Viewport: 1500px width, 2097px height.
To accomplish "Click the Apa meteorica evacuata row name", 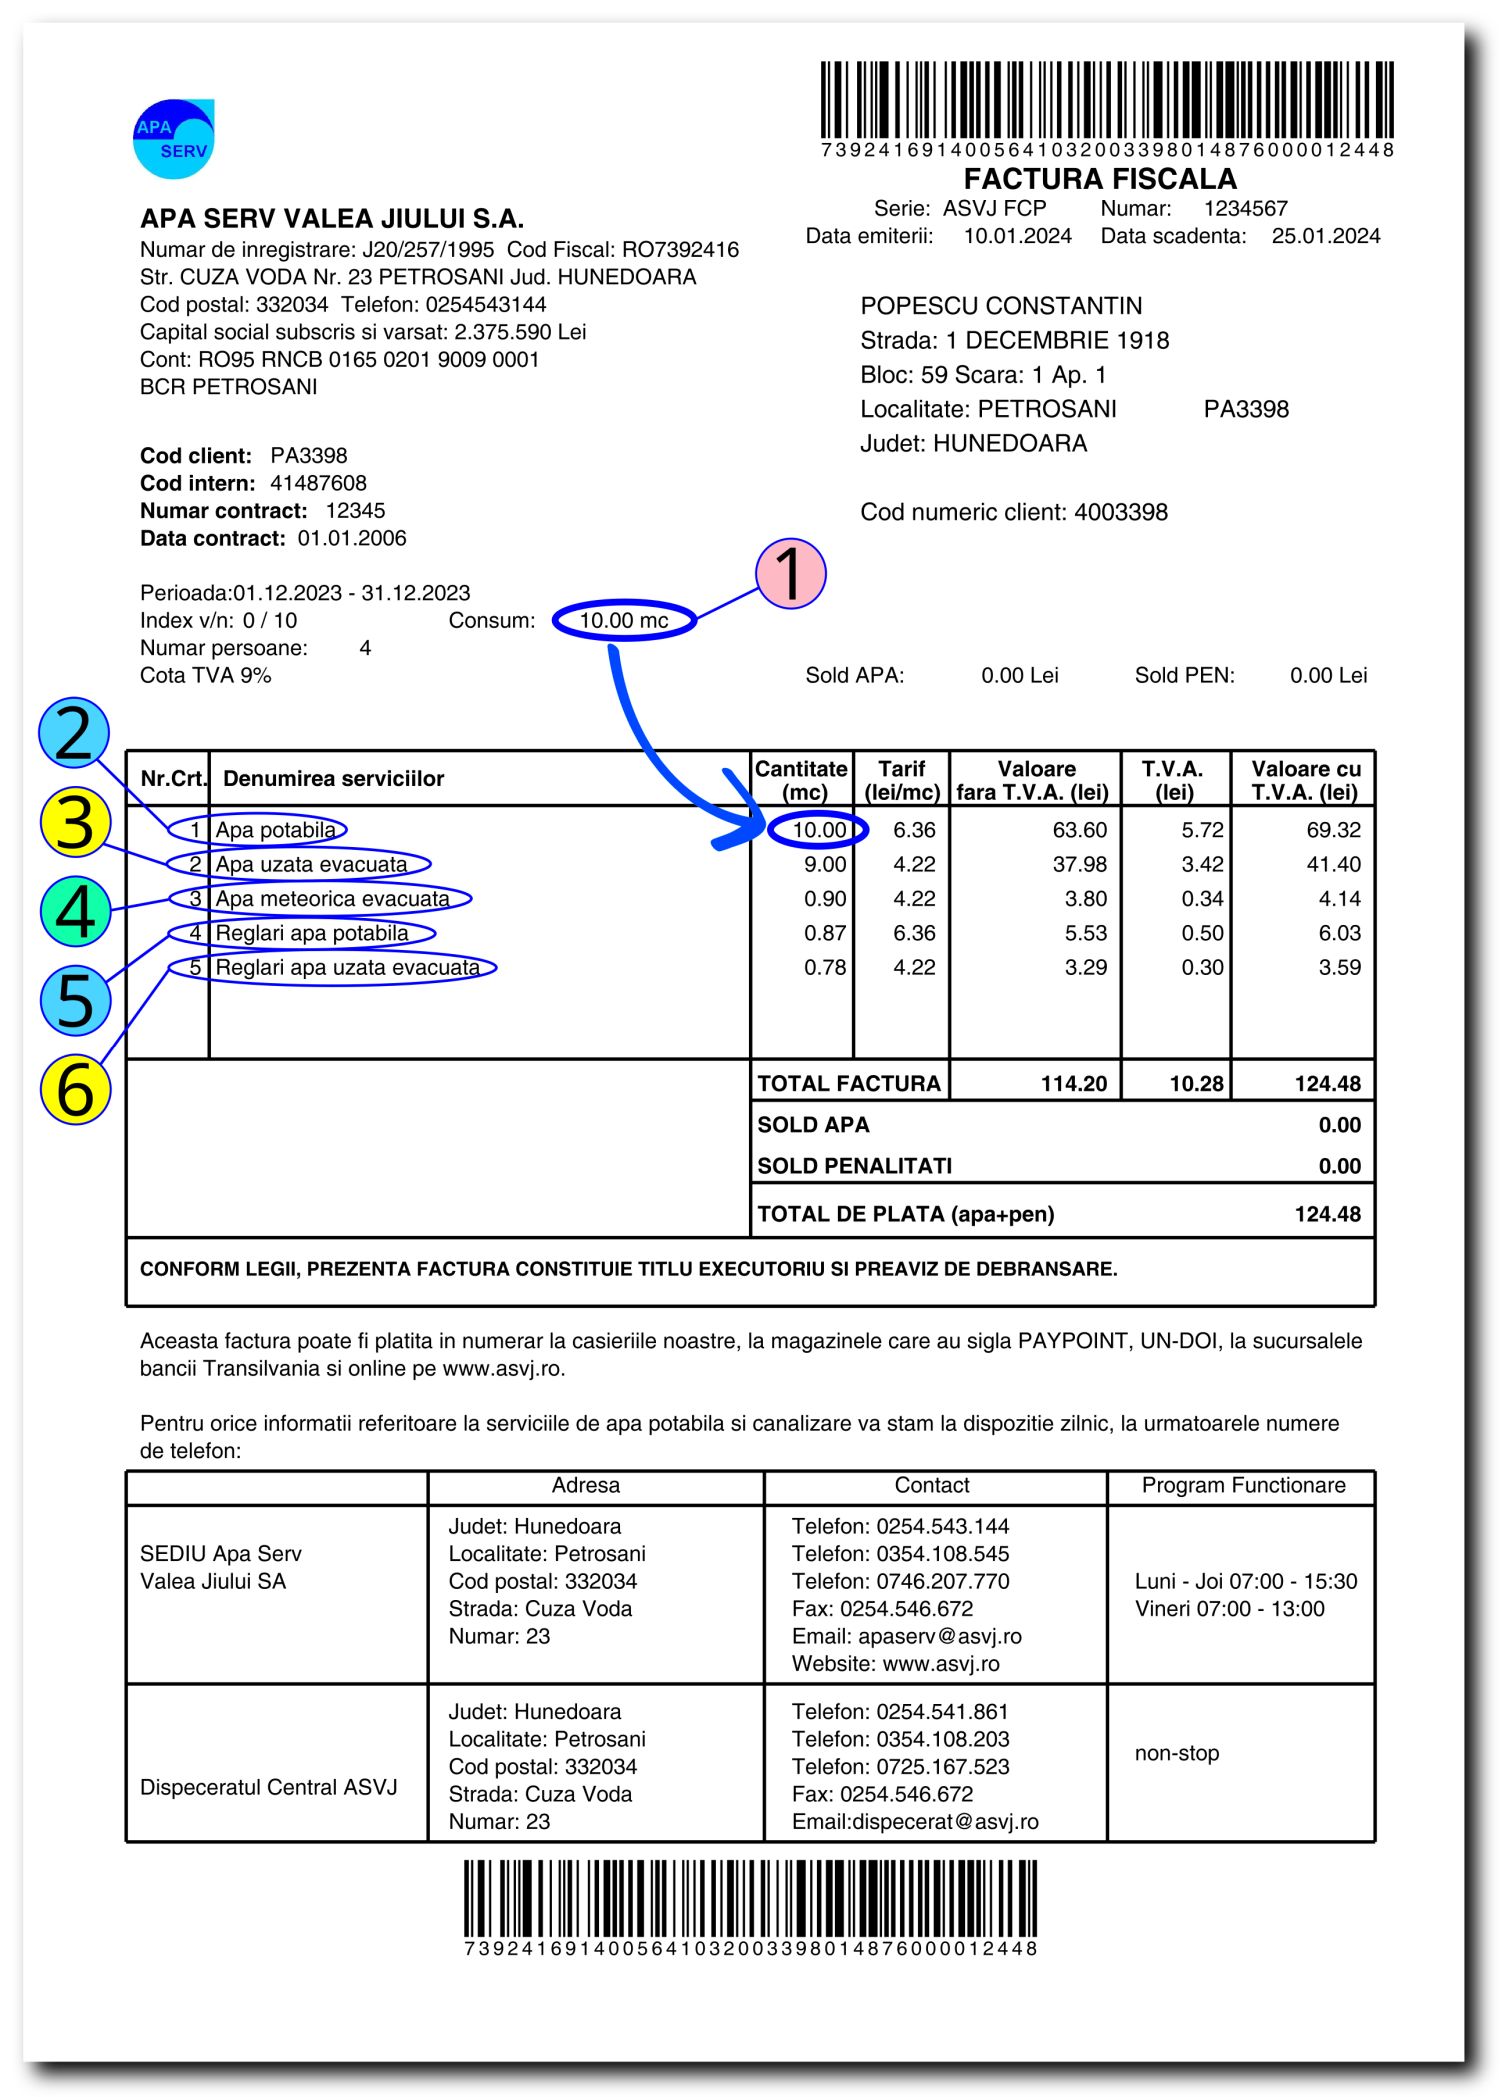I will [x=333, y=899].
